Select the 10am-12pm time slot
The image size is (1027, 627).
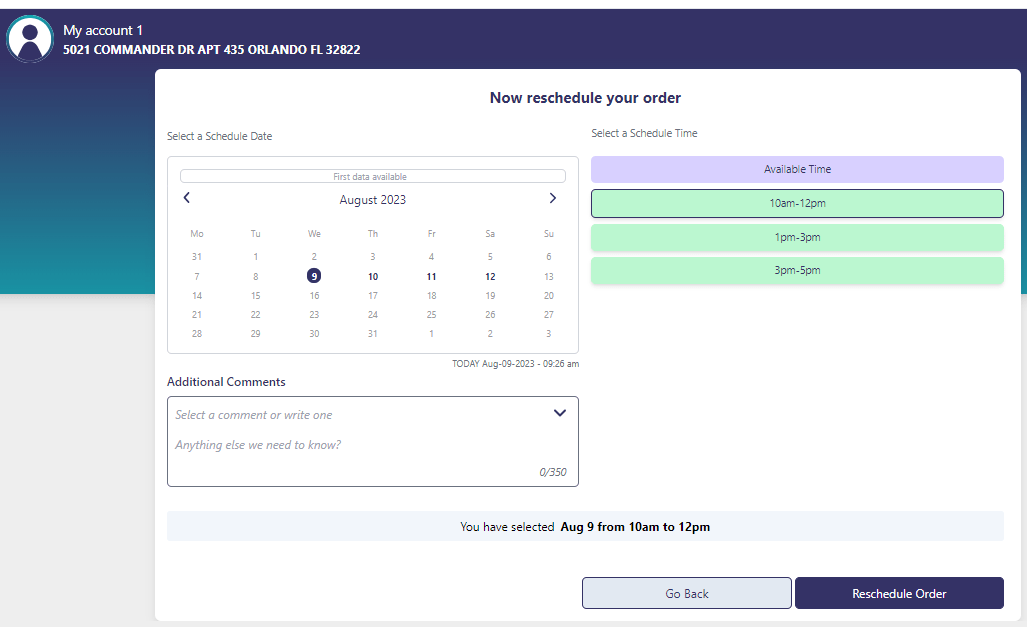(x=797, y=203)
